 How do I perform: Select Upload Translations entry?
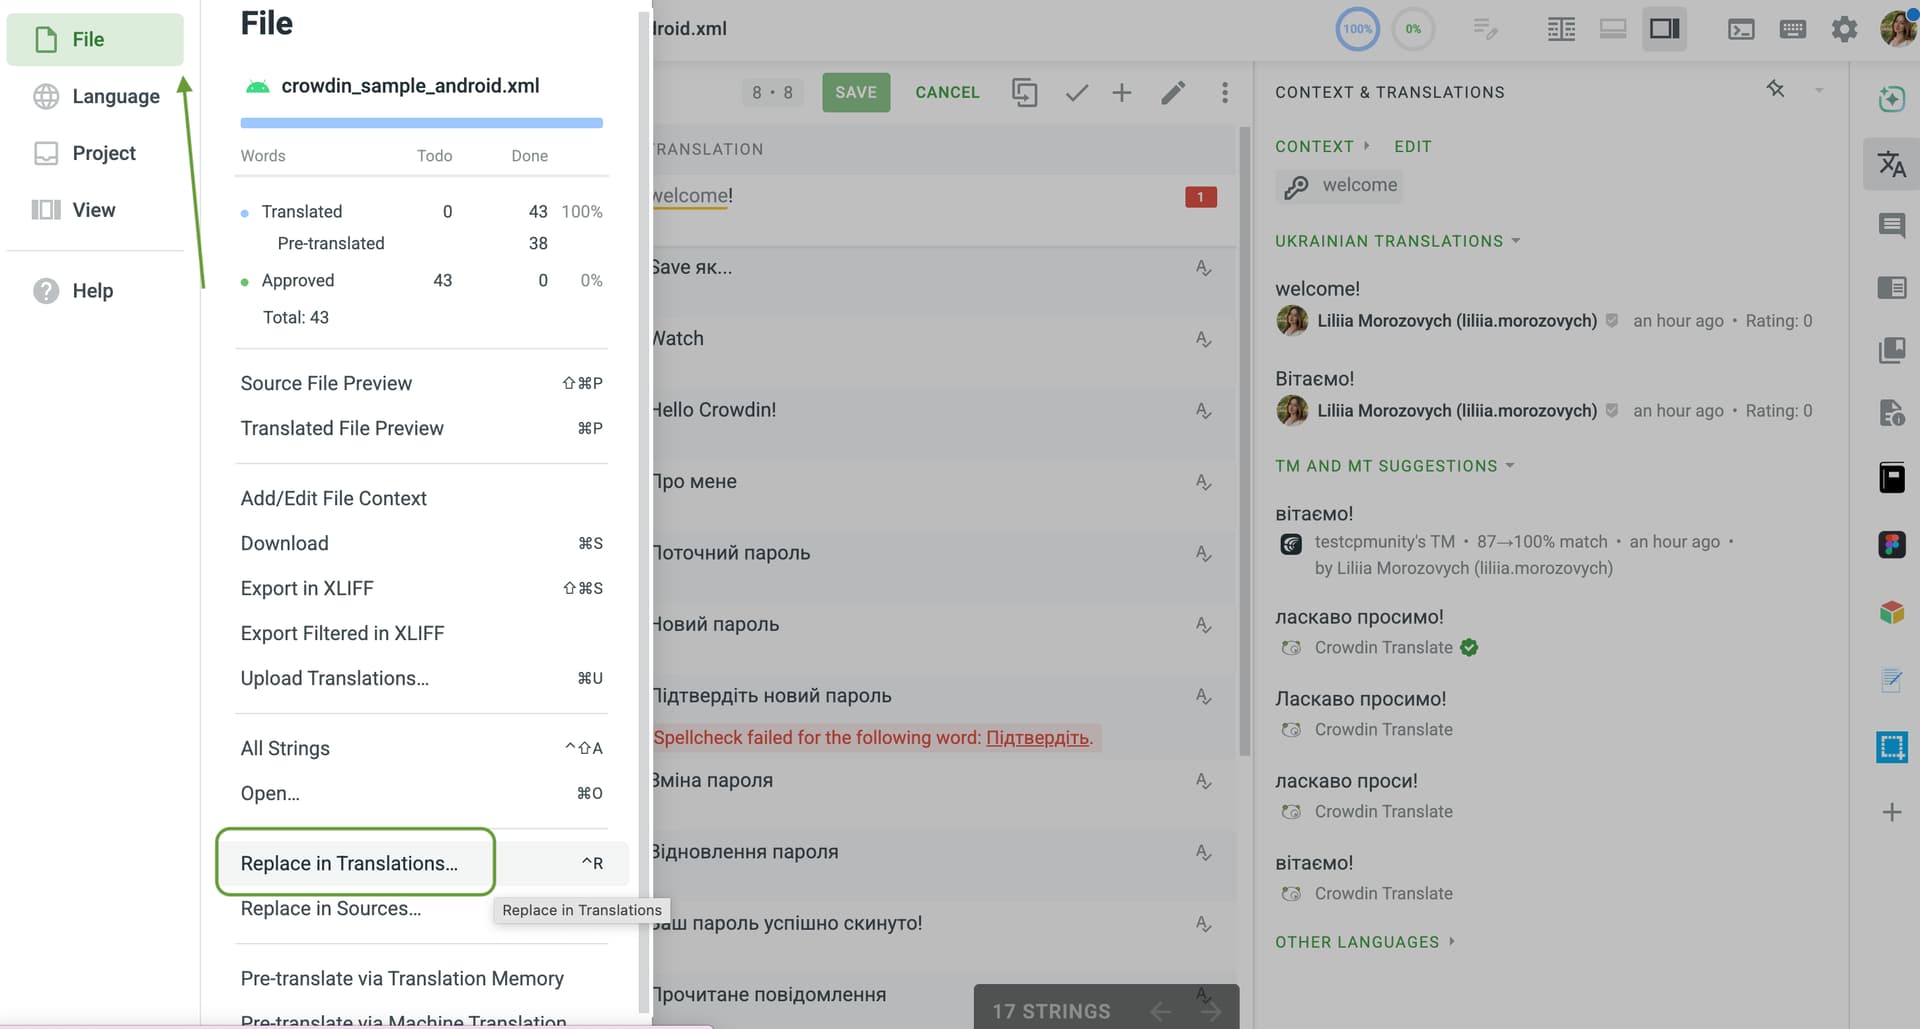[x=421, y=678]
